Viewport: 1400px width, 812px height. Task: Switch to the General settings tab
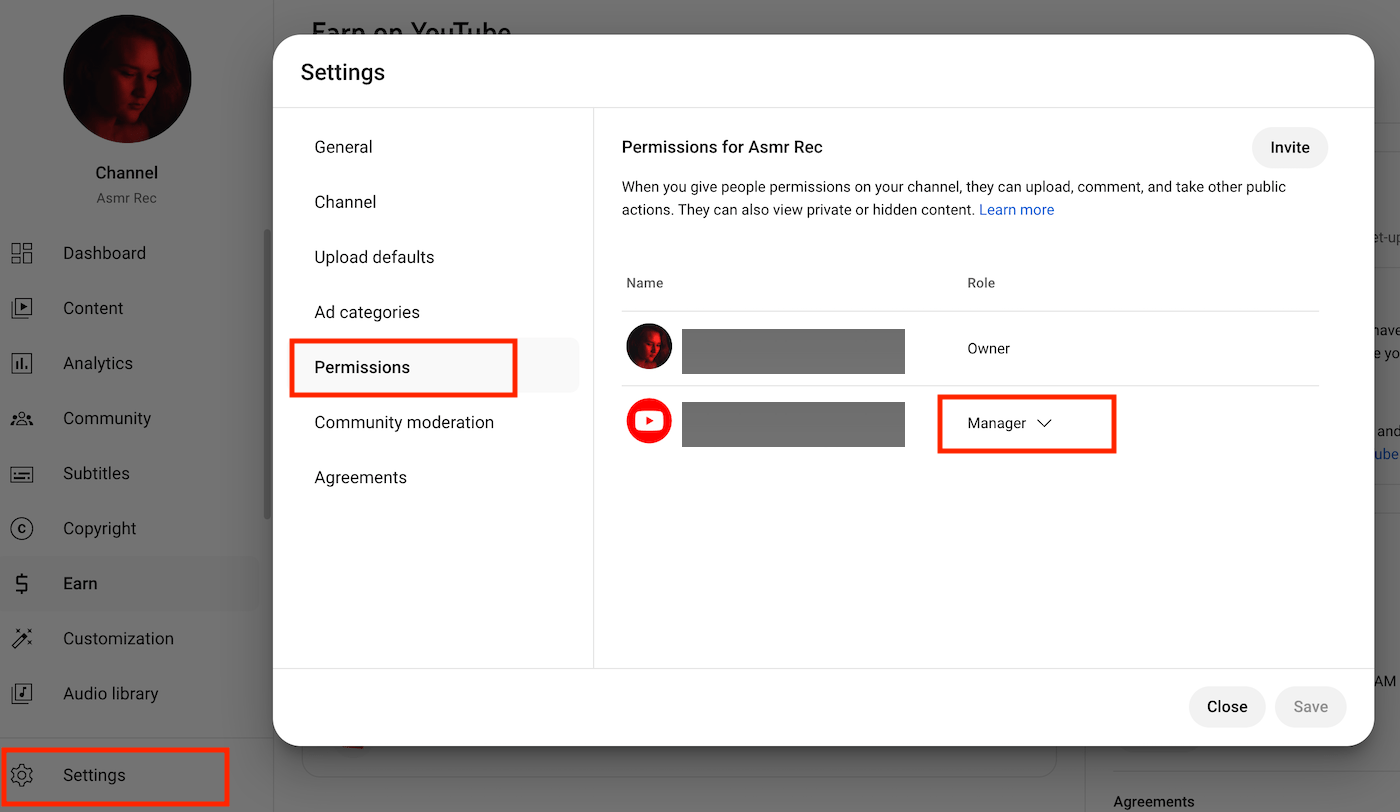click(343, 147)
